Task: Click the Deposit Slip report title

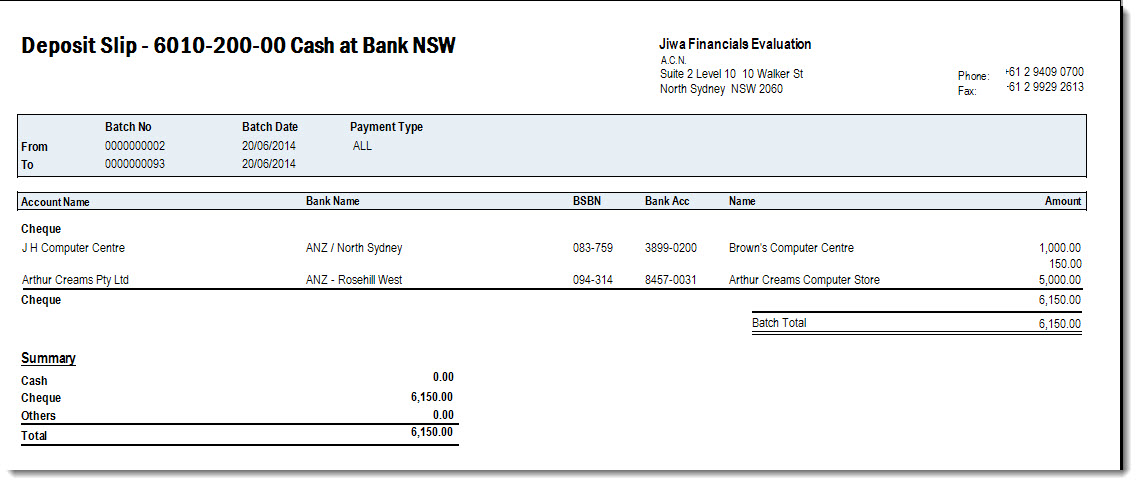Action: (x=238, y=46)
